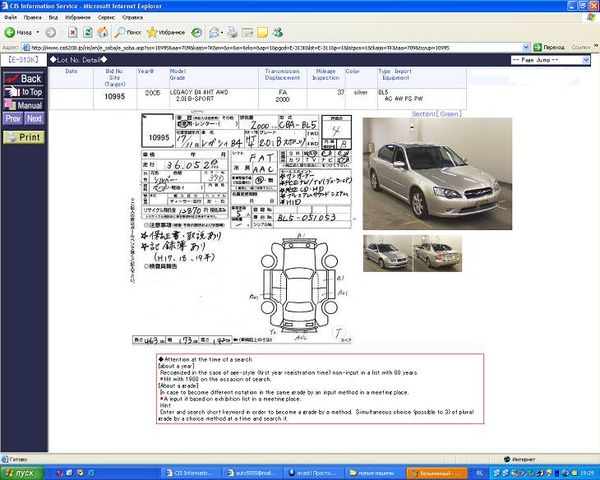
Task: Click the system tray clock
Action: (x=589, y=473)
